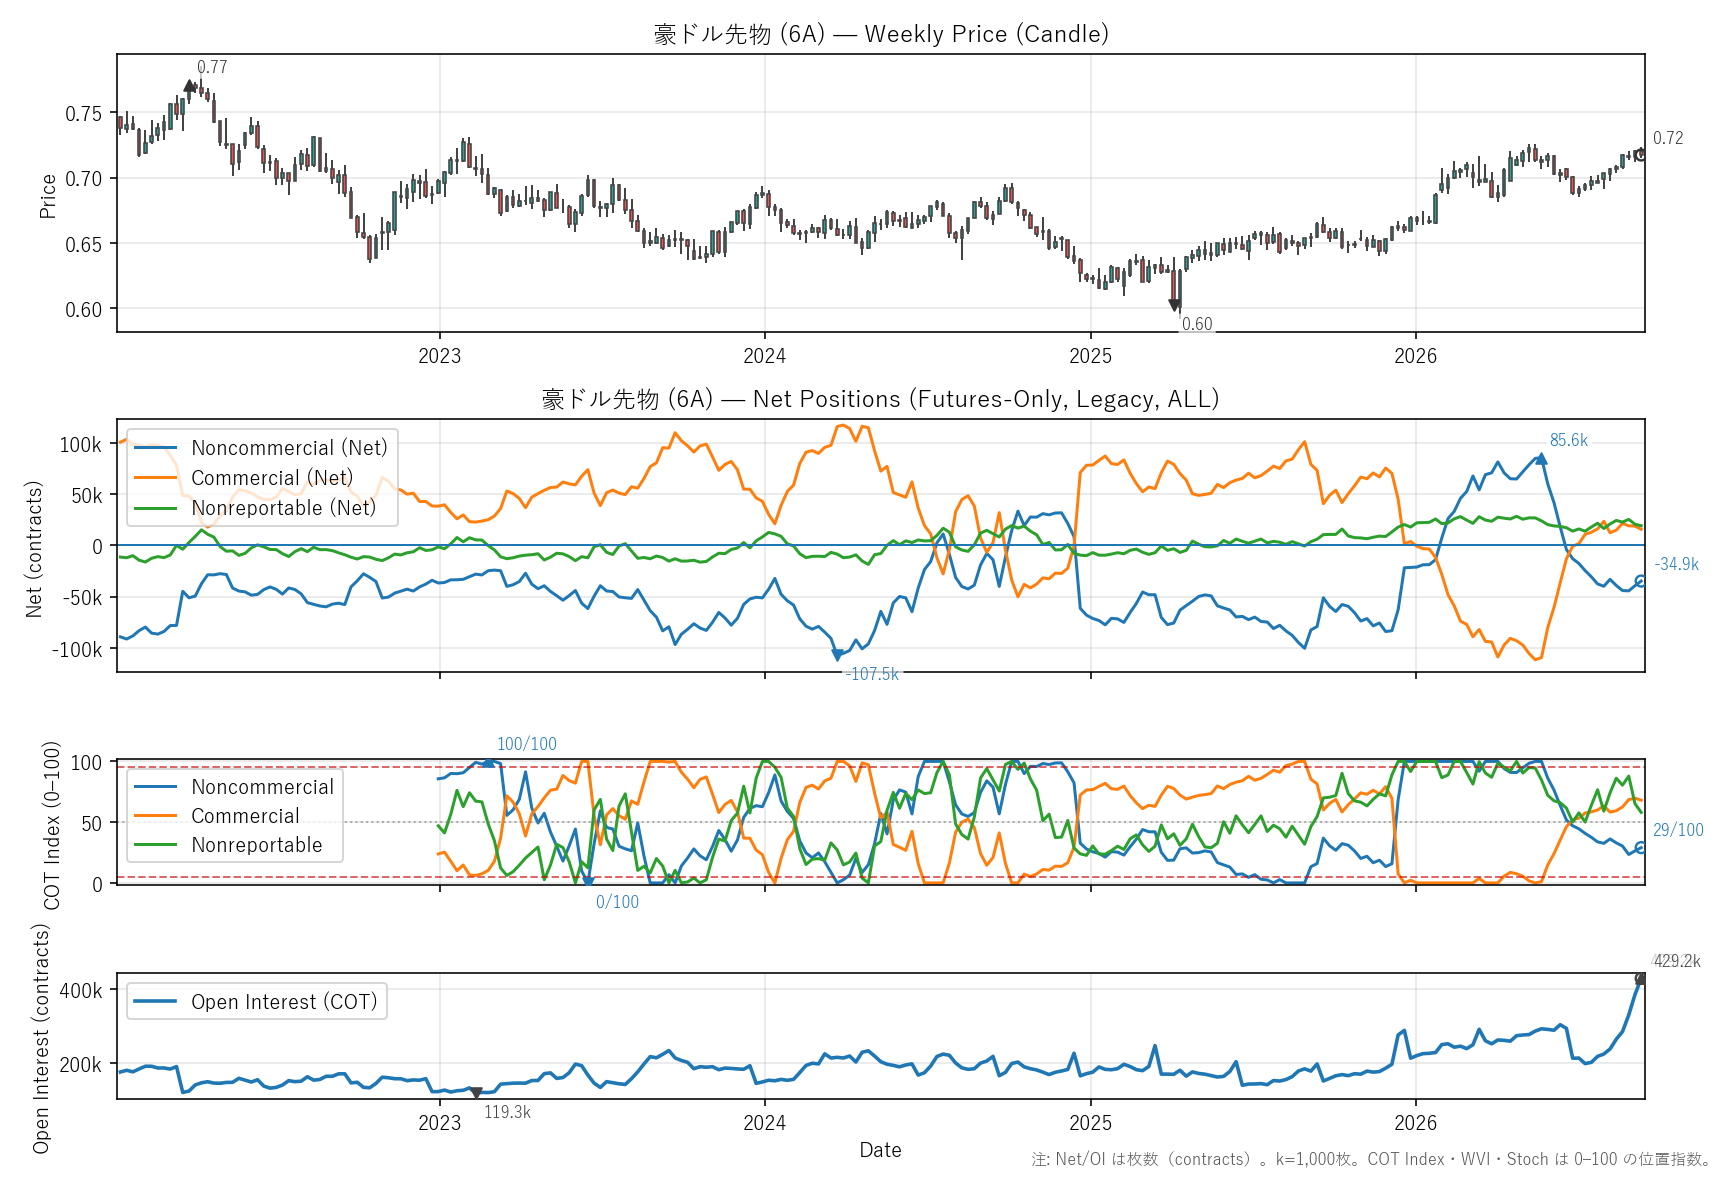Click the -34.9k latest noncommercial net marker
This screenshot has width=1728, height=1180.
click(x=1640, y=581)
